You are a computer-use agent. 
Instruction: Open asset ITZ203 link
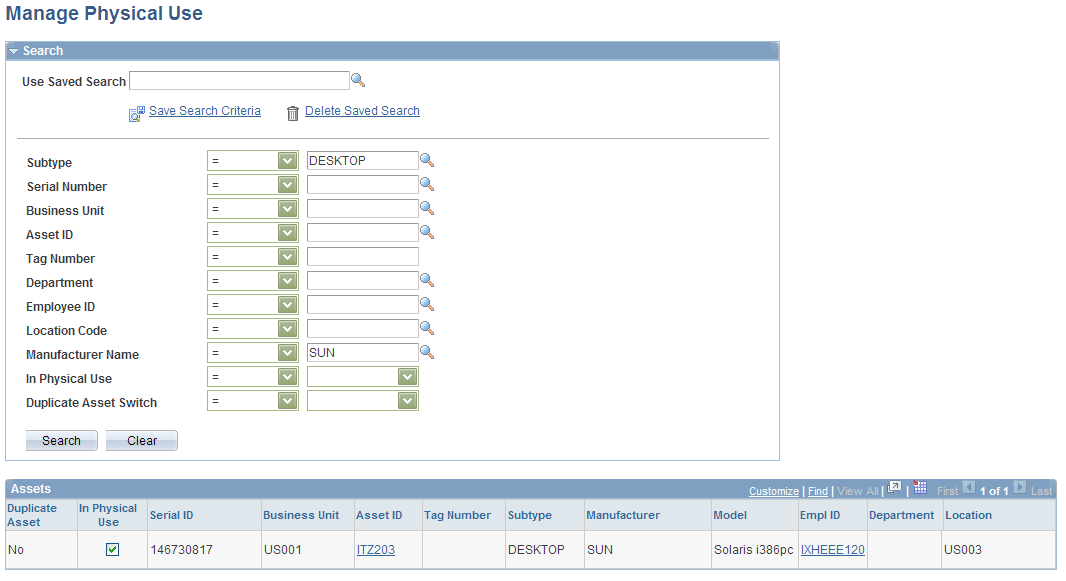point(376,550)
